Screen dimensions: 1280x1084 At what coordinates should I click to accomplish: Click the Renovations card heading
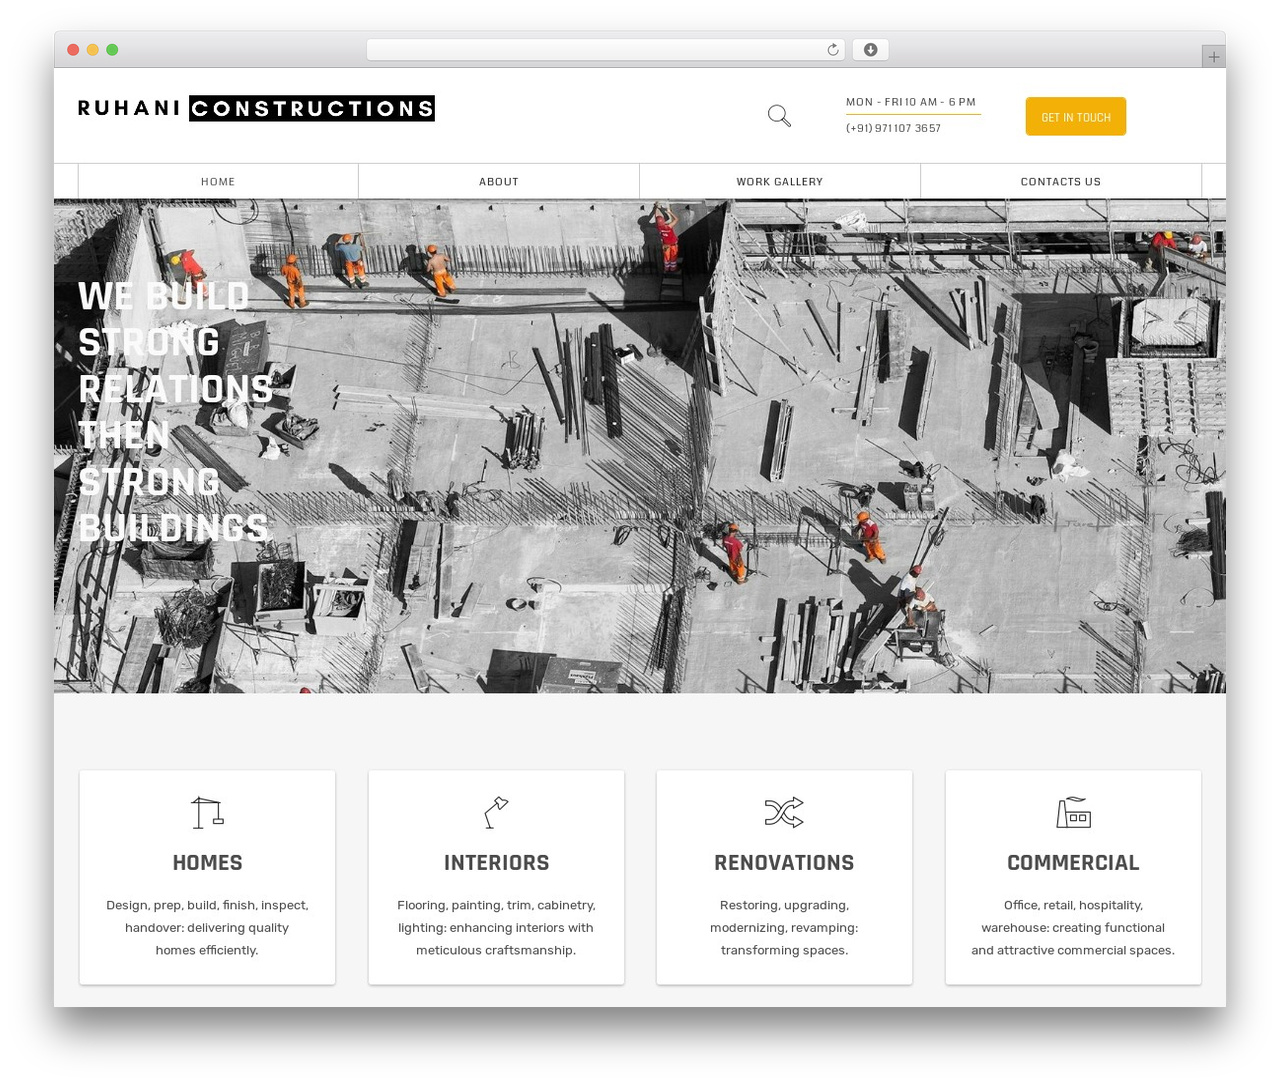pos(784,862)
